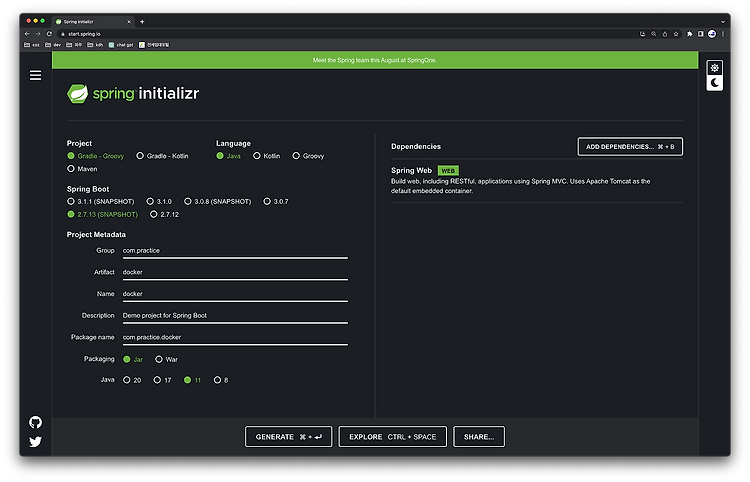
Task: Choose War packaging
Action: pyautogui.click(x=166, y=359)
